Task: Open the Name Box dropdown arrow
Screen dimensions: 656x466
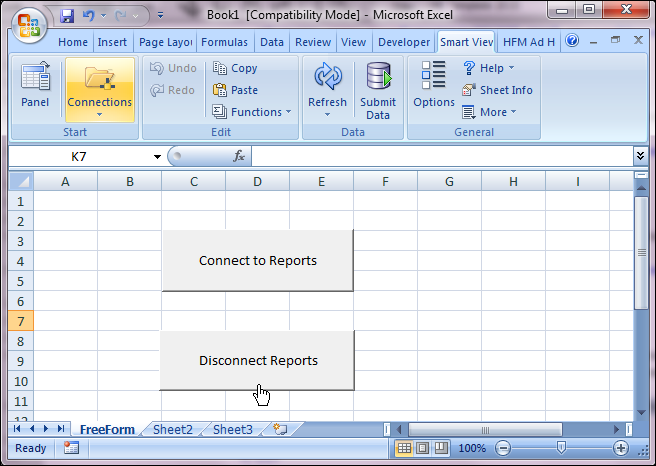Action: coord(157,156)
